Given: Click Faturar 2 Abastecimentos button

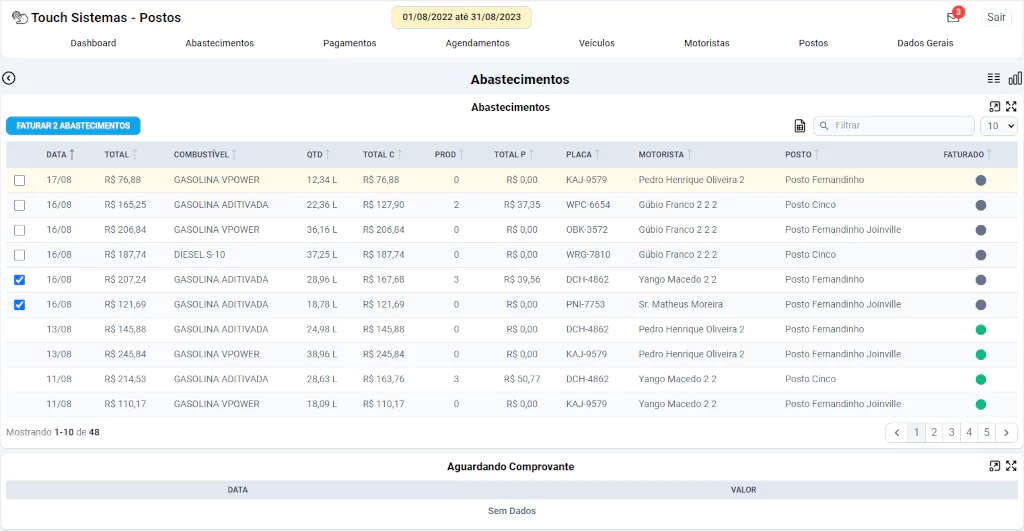Looking at the screenshot, I should click(73, 126).
